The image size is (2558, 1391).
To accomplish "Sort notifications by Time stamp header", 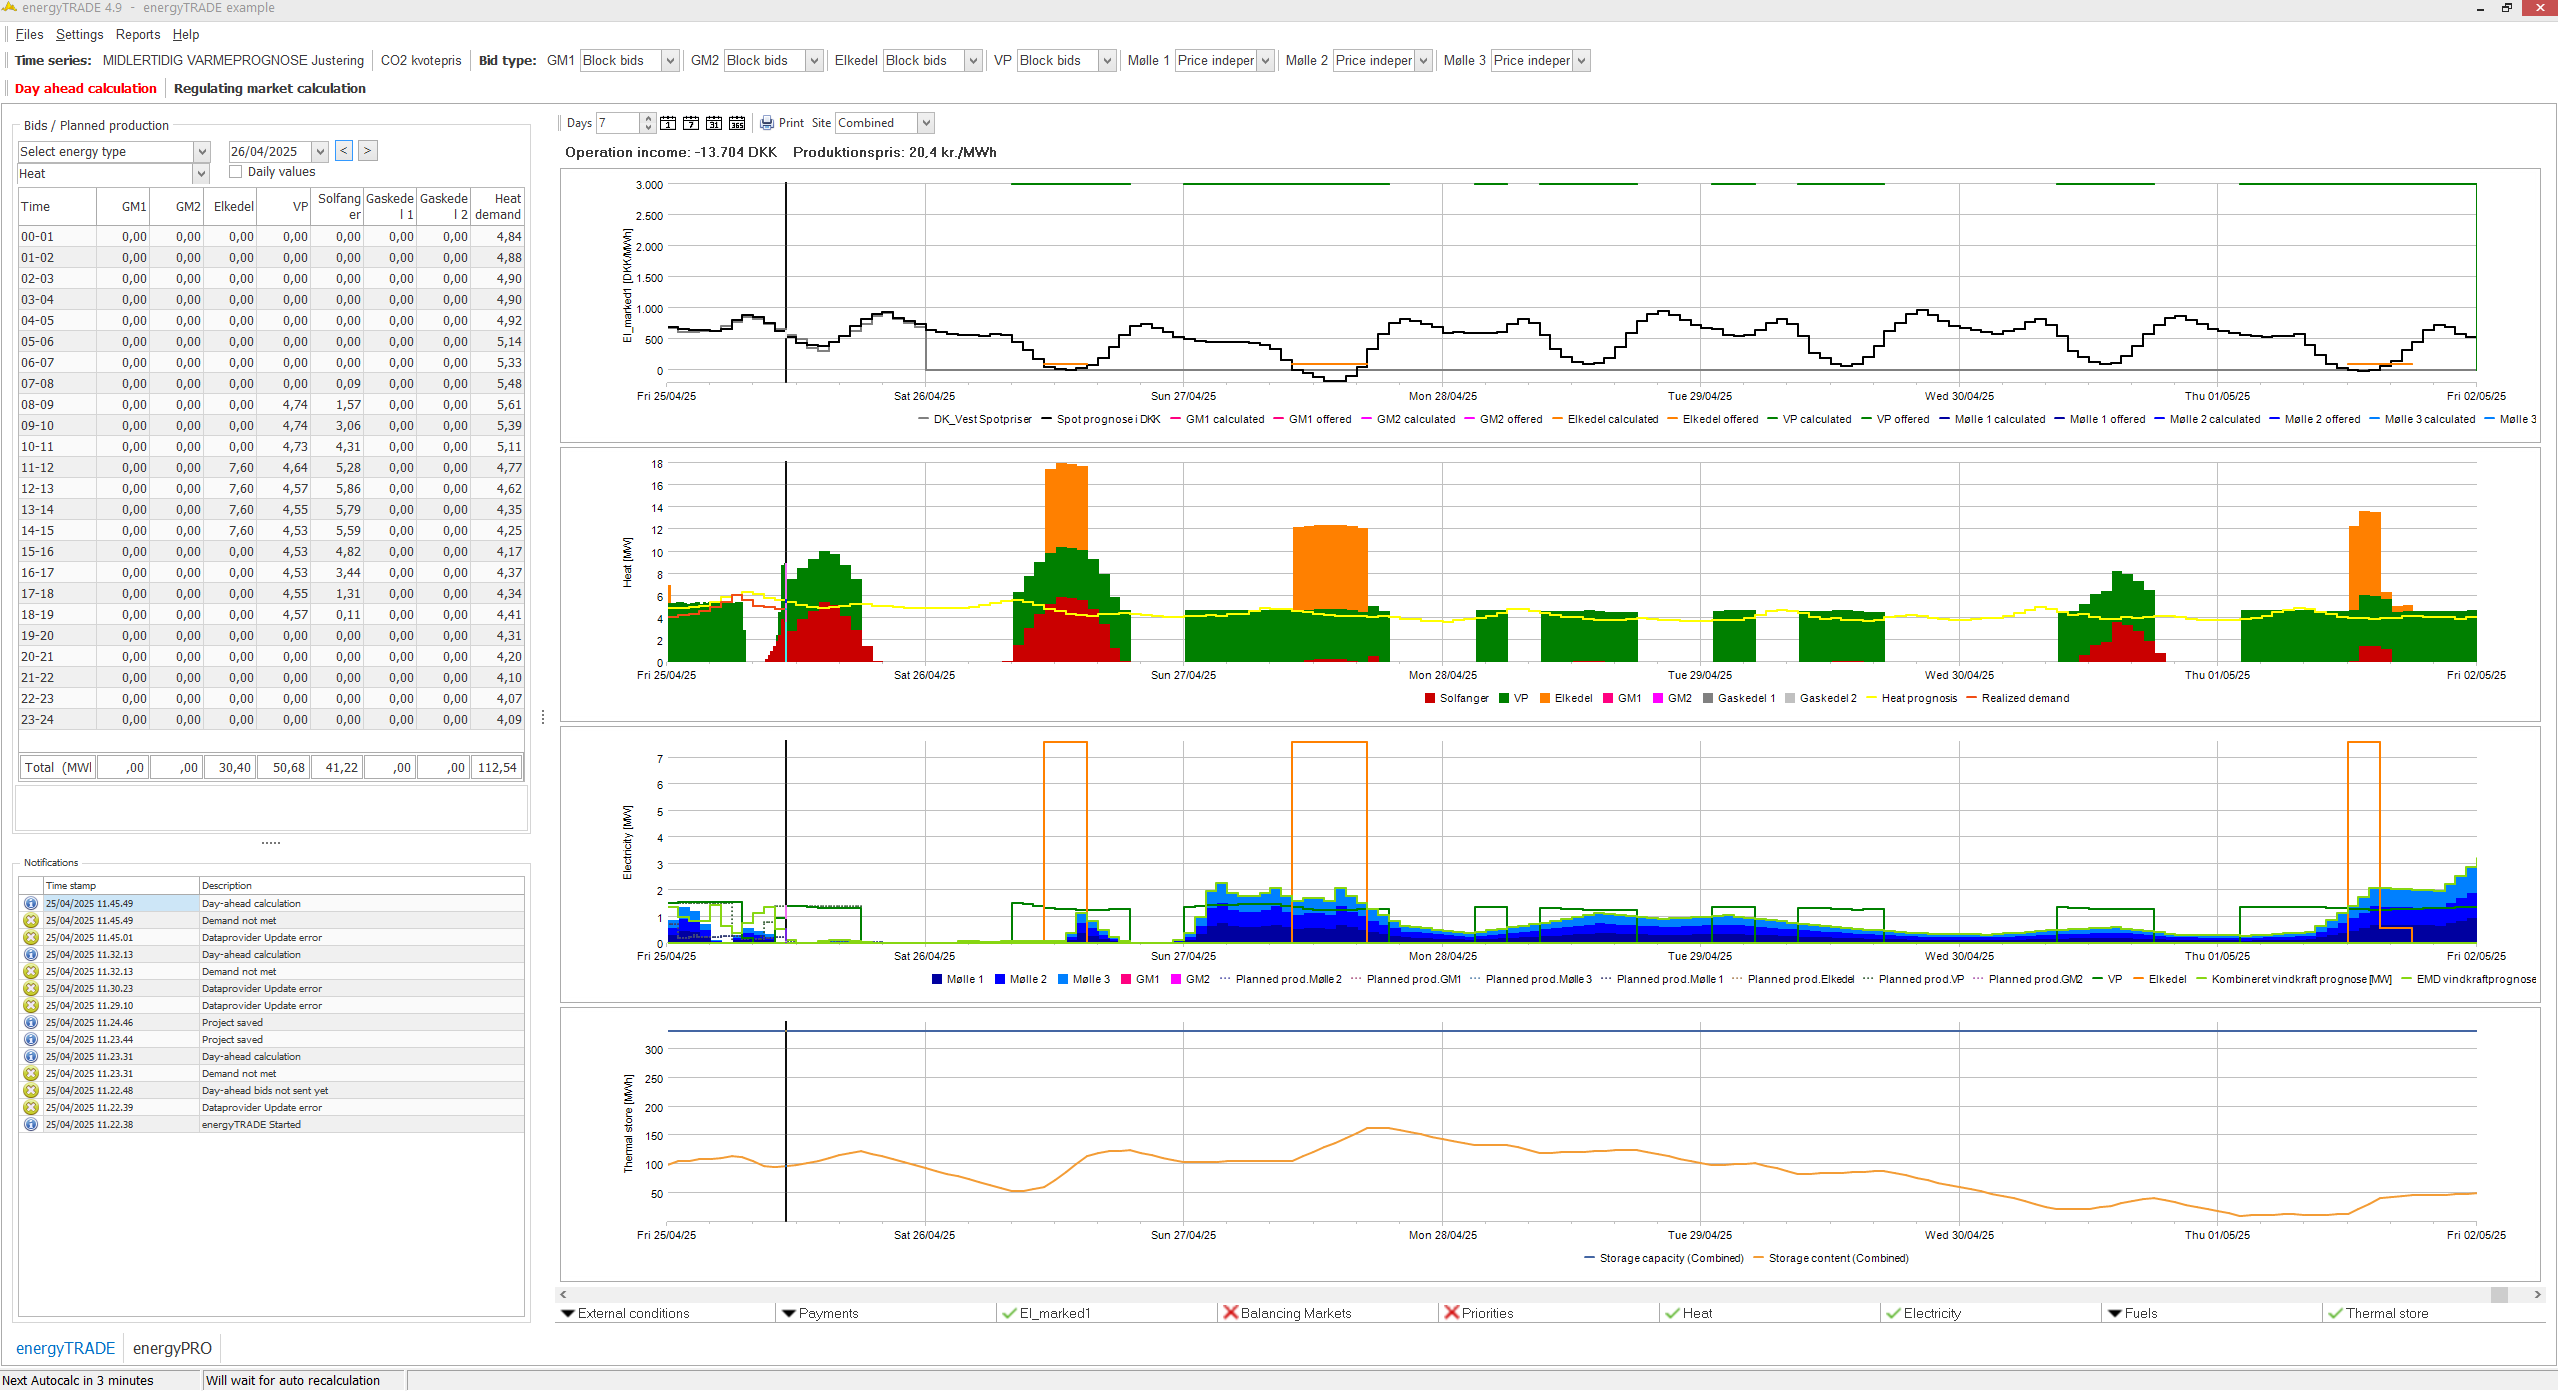I will click(x=120, y=885).
